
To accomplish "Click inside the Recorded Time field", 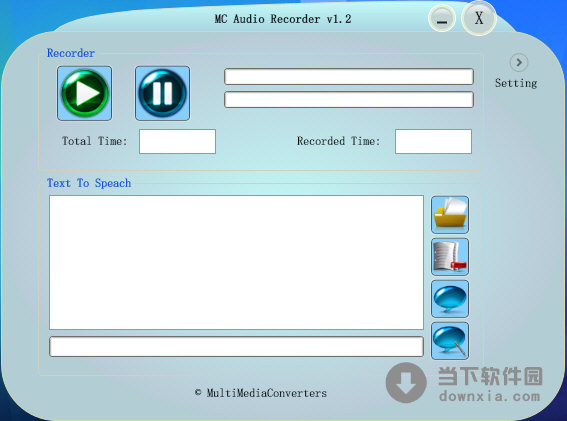I will tap(433, 141).
